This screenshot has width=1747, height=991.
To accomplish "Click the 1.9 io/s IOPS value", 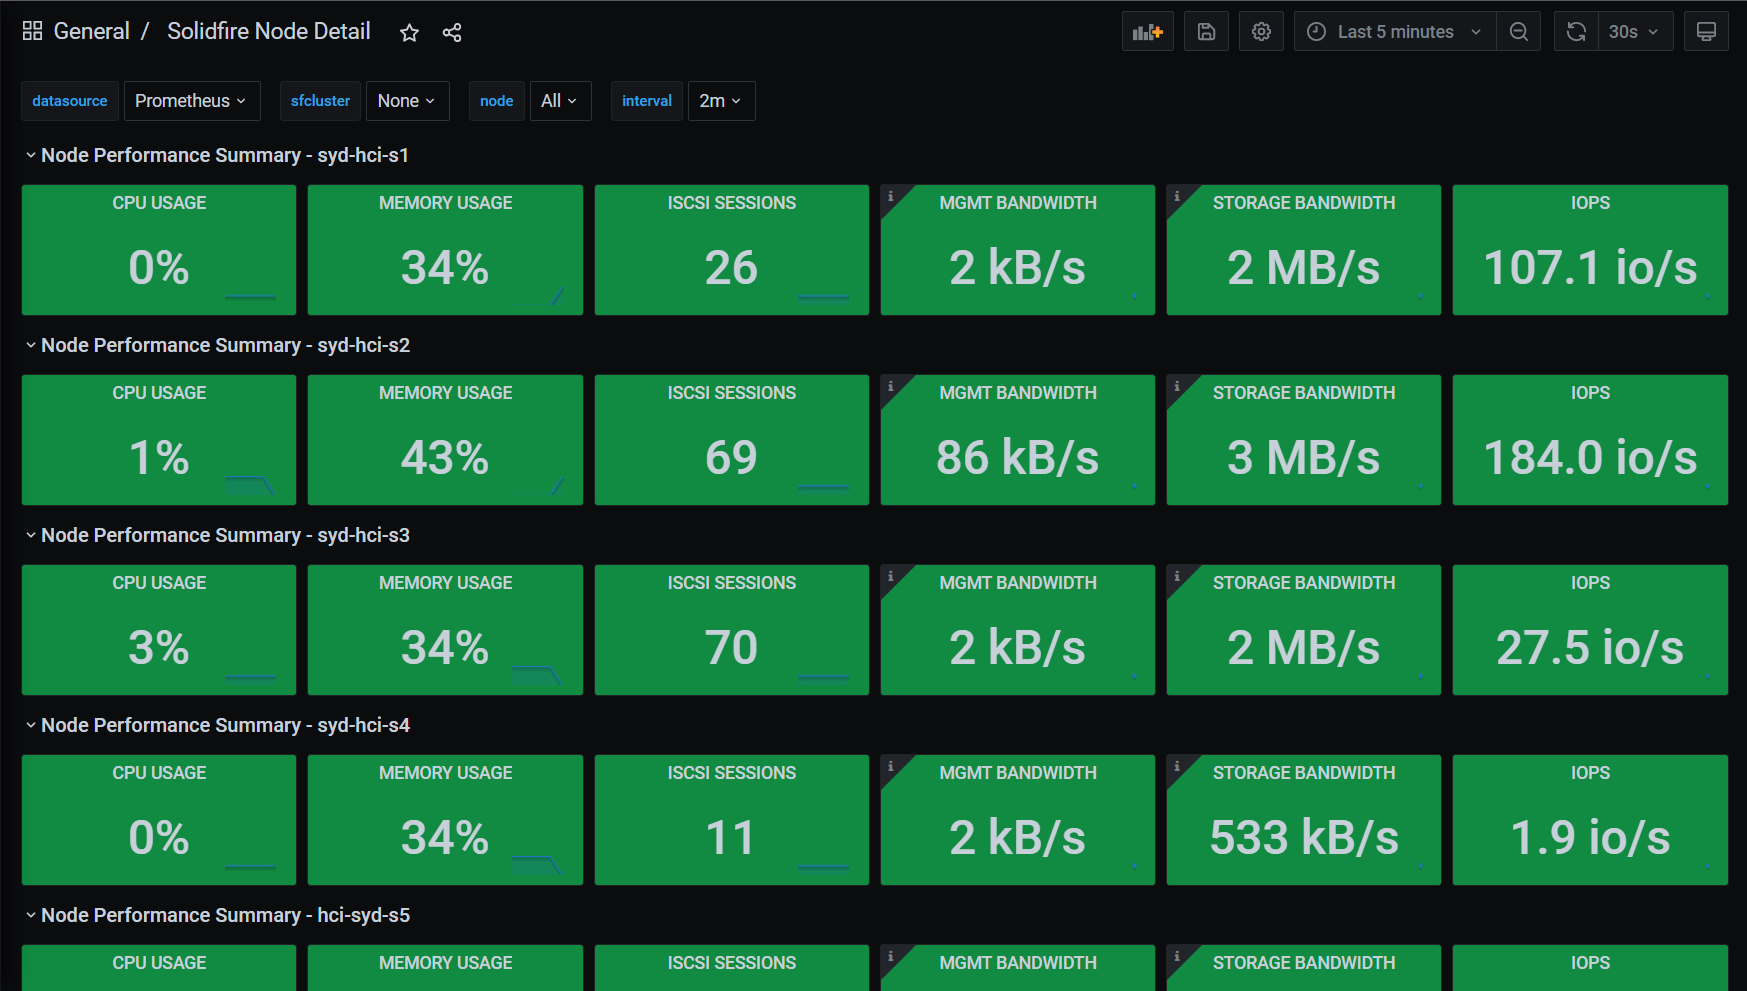I will click(1590, 838).
